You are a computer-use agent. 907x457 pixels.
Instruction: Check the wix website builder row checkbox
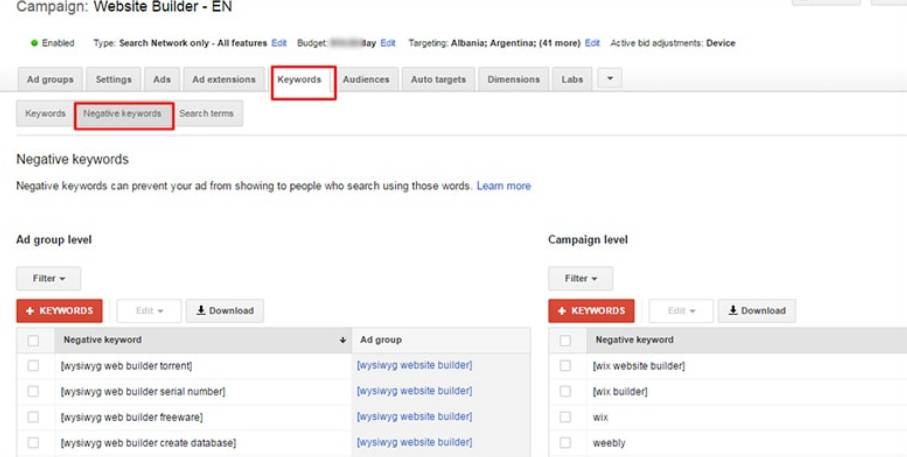click(565, 366)
